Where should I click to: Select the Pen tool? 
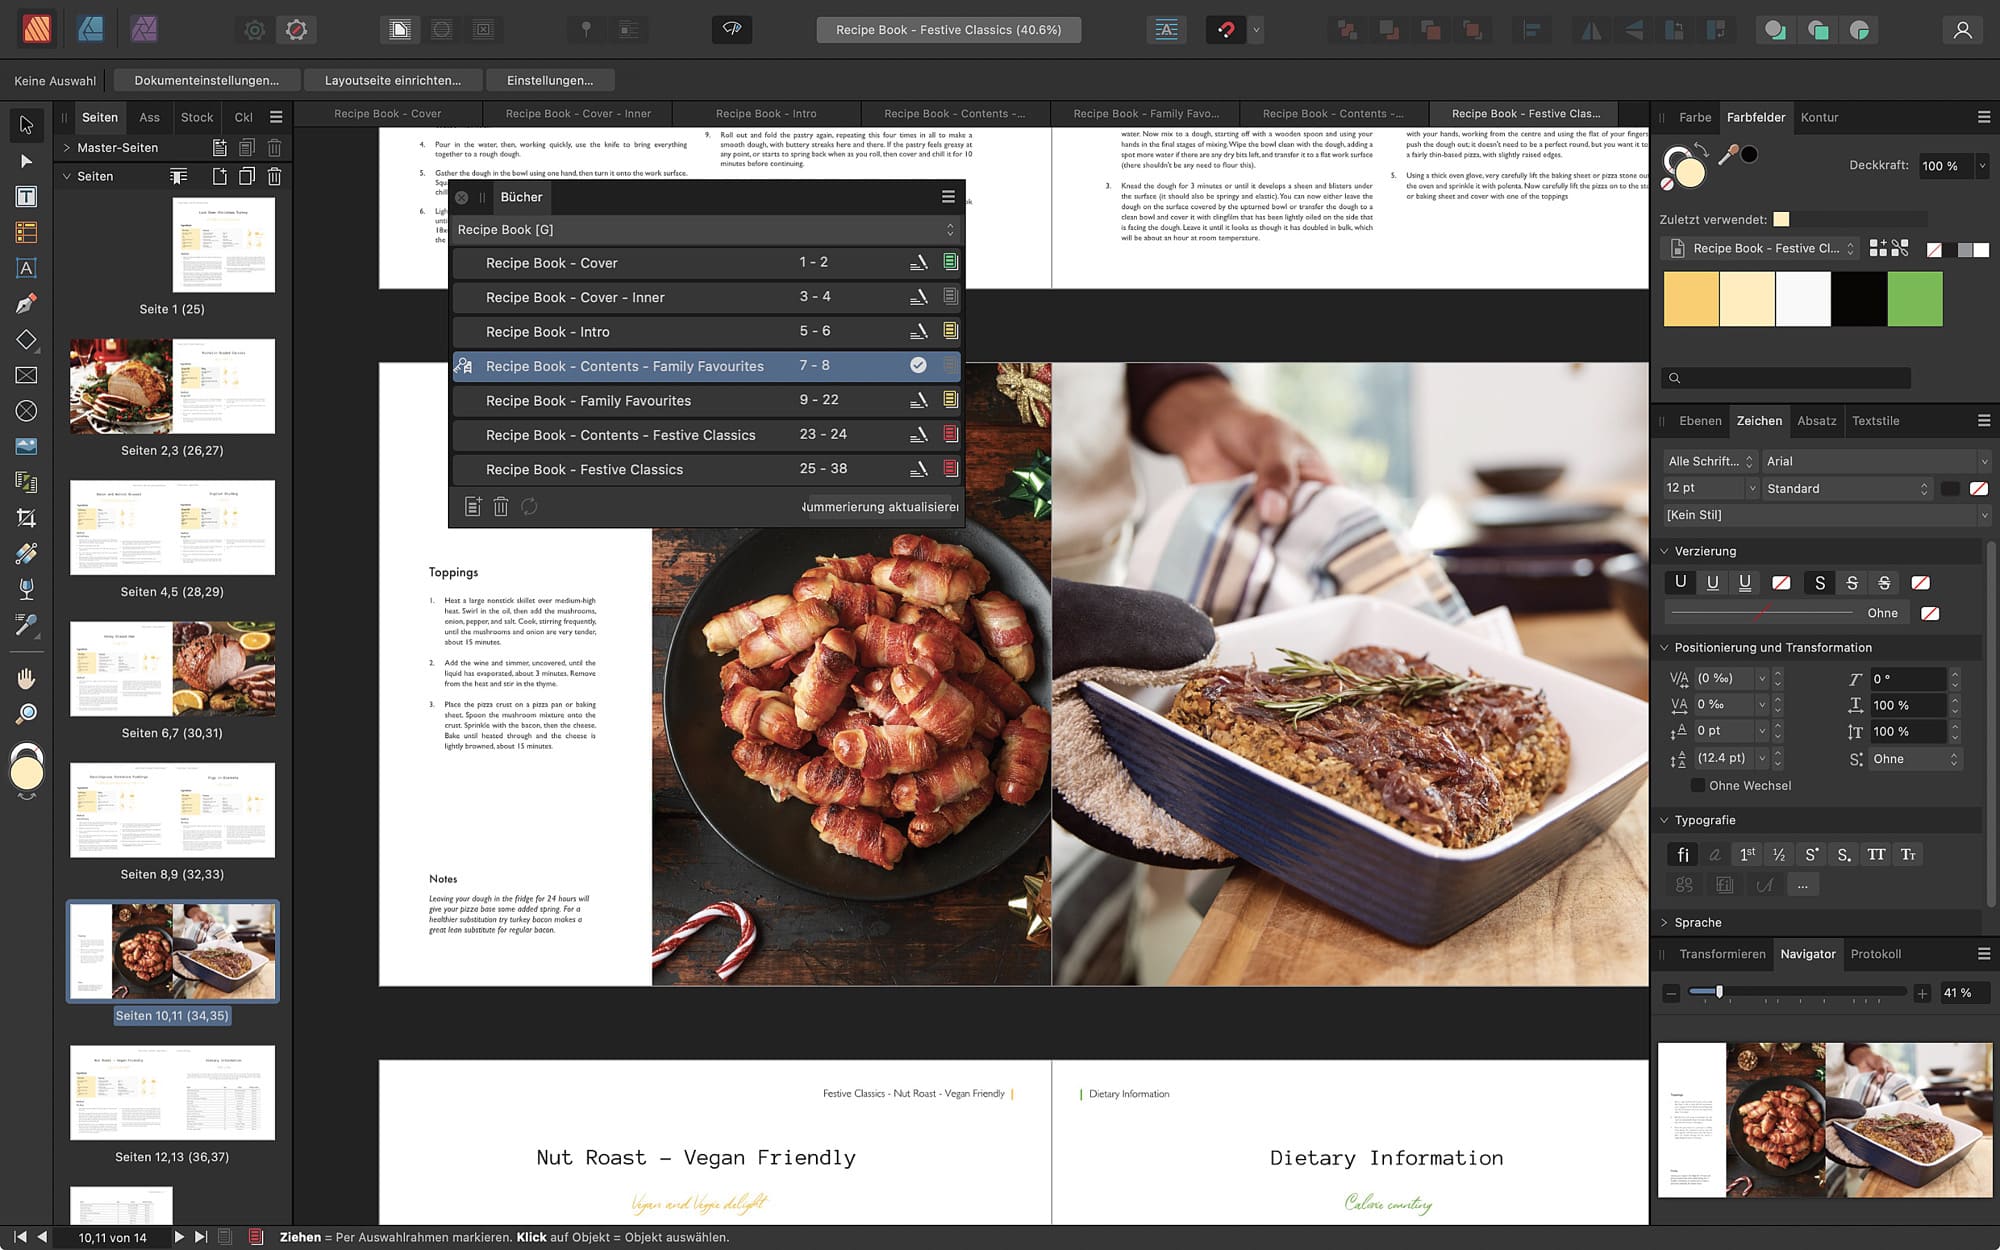click(26, 304)
